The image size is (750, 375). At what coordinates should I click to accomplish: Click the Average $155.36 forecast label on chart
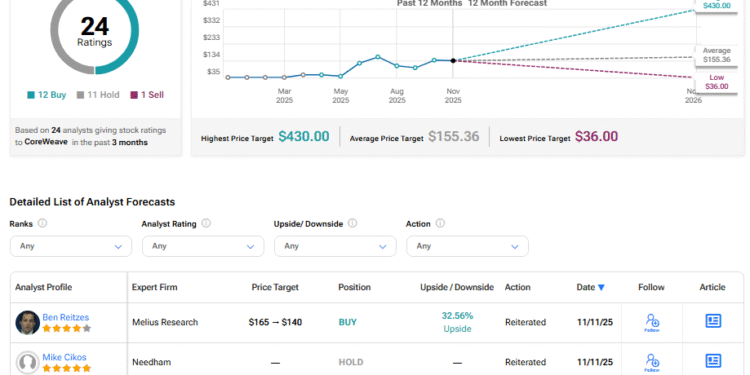click(x=717, y=55)
